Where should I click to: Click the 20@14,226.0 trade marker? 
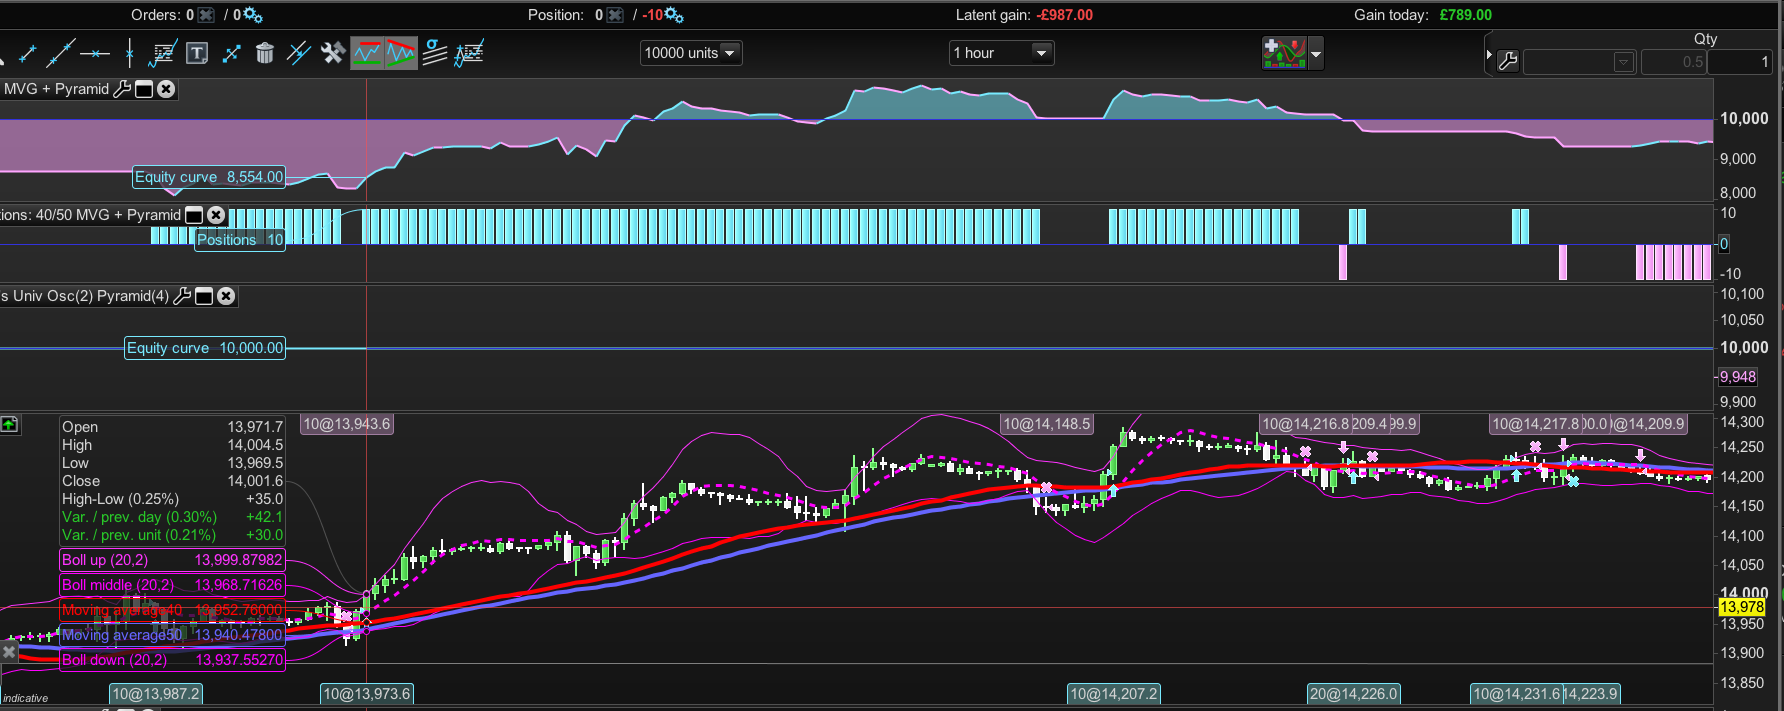tap(1354, 694)
